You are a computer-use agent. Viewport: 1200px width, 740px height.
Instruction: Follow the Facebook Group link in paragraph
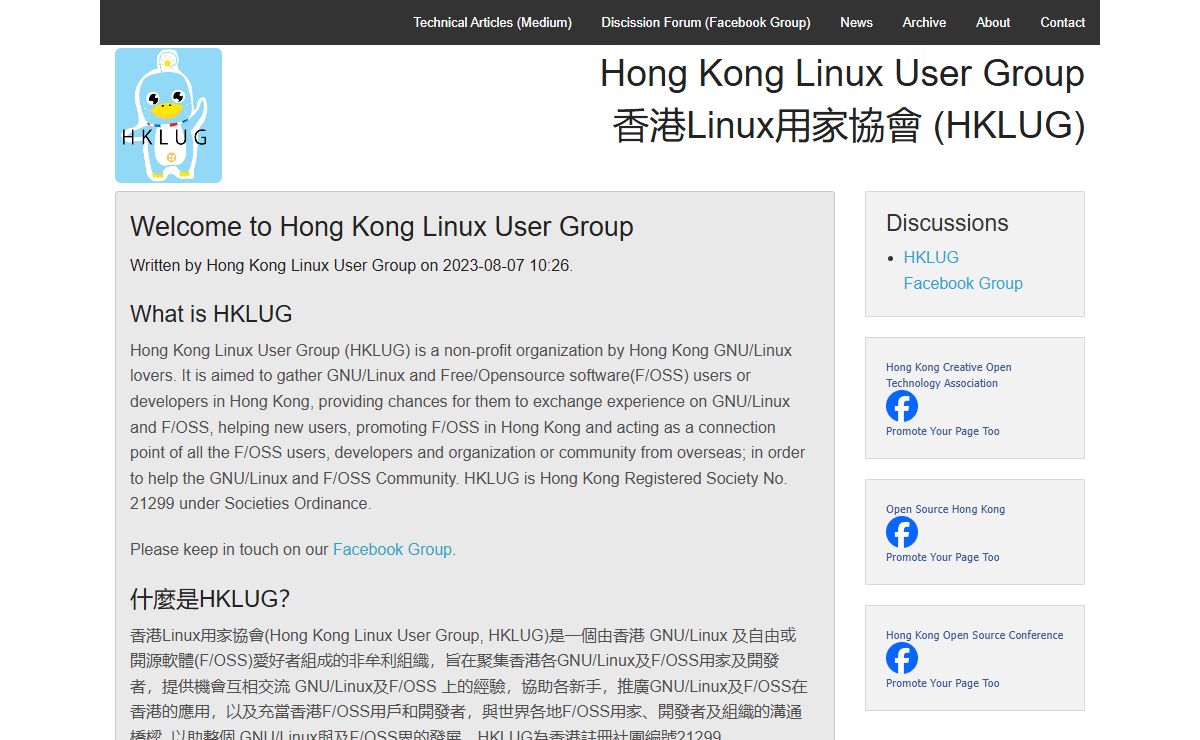[x=392, y=549]
